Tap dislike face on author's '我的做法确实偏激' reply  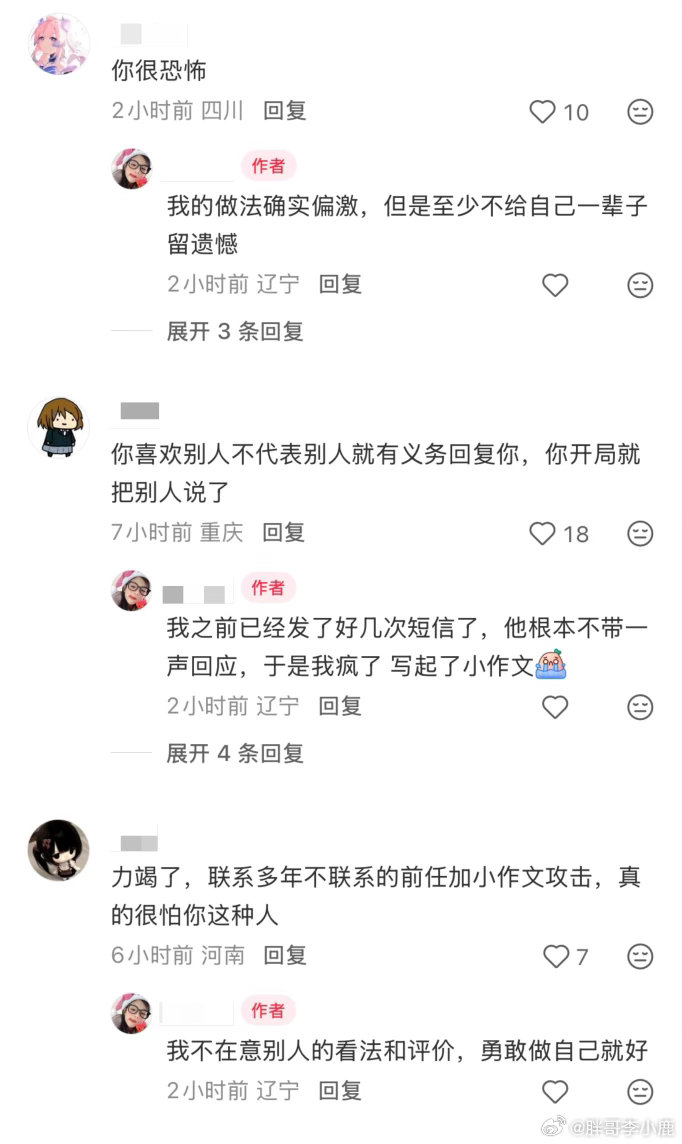click(x=640, y=285)
